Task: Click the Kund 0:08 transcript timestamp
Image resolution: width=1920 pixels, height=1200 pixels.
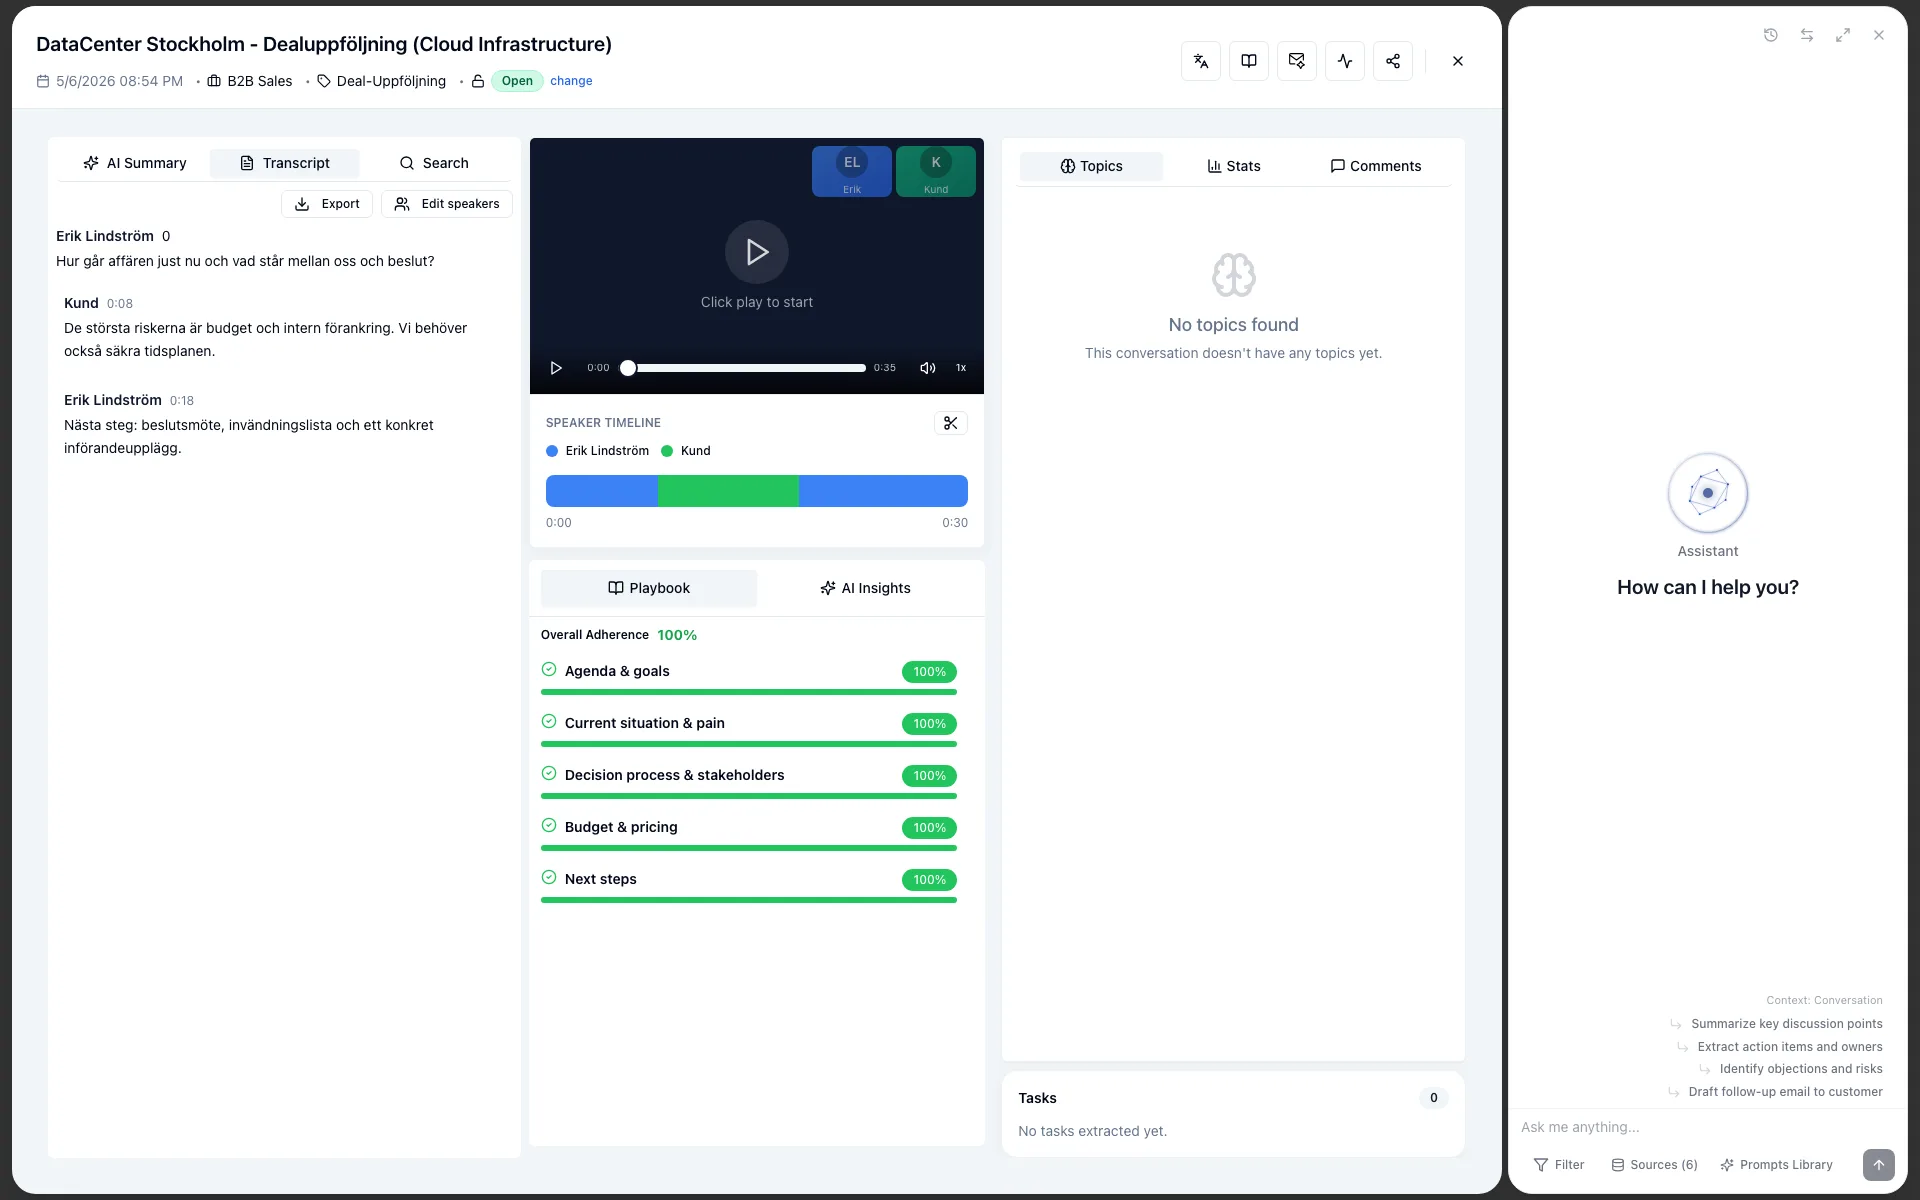Action: click(120, 304)
